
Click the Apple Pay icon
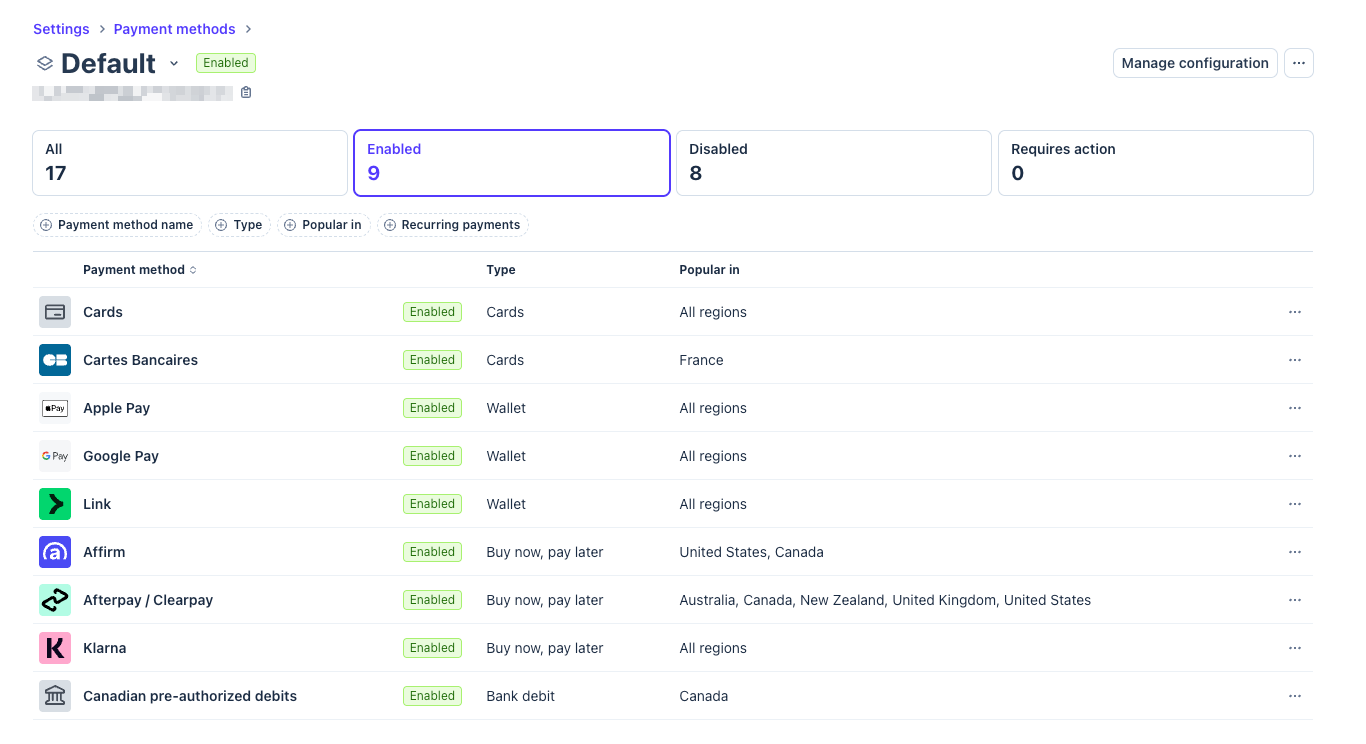click(x=55, y=408)
